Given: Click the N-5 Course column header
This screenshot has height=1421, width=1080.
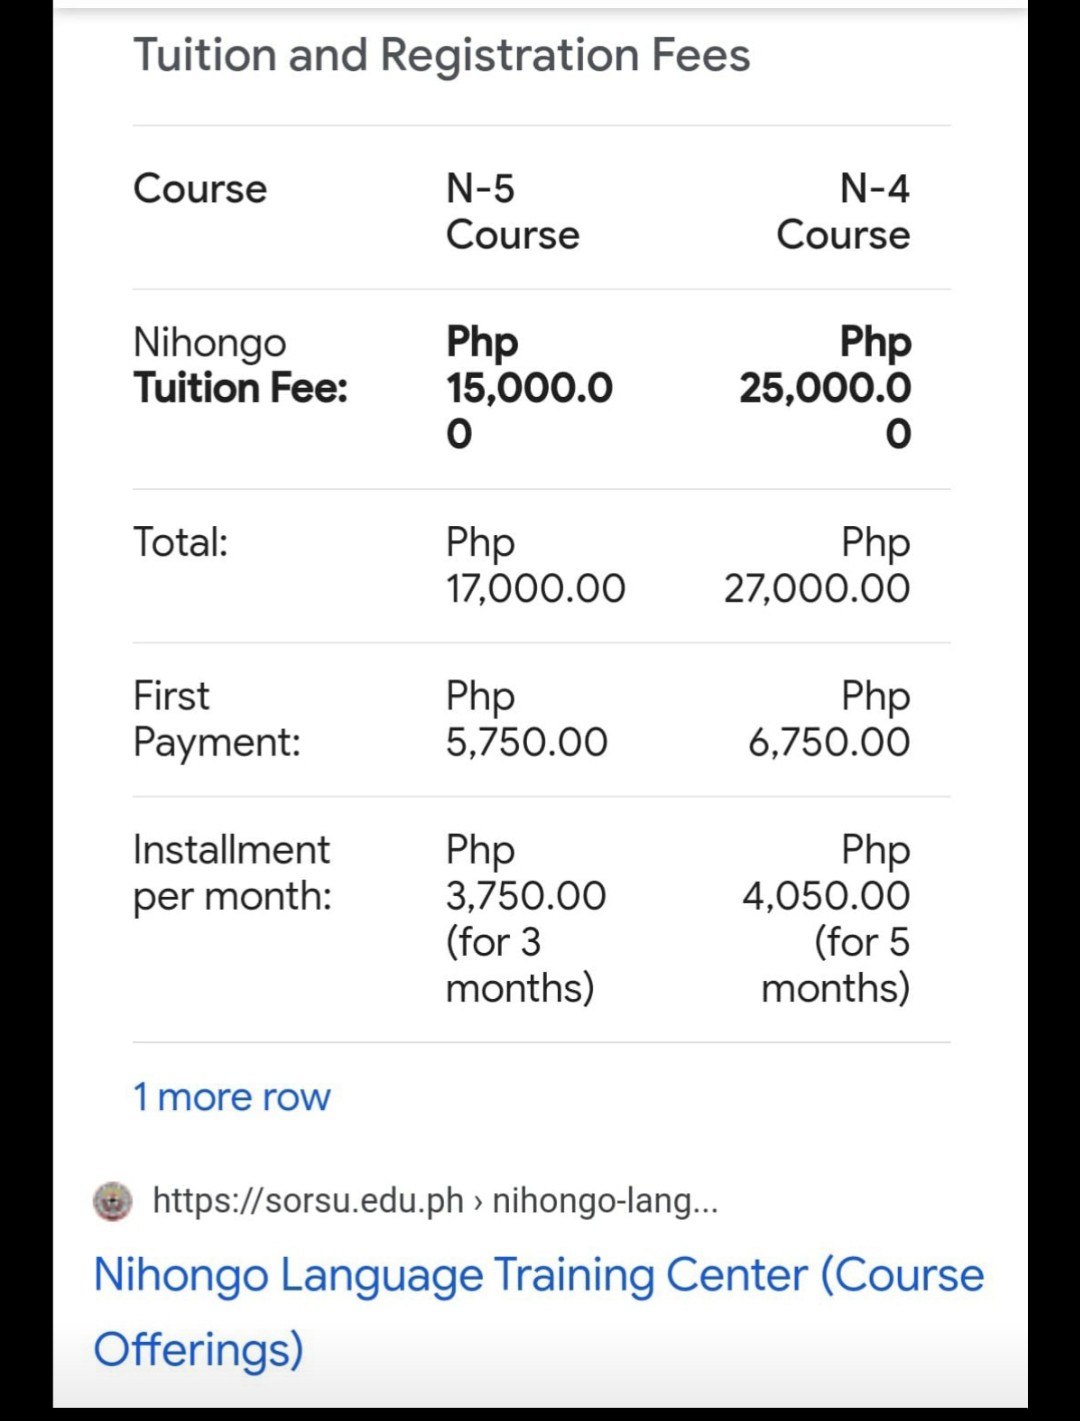Looking at the screenshot, I should (512, 211).
